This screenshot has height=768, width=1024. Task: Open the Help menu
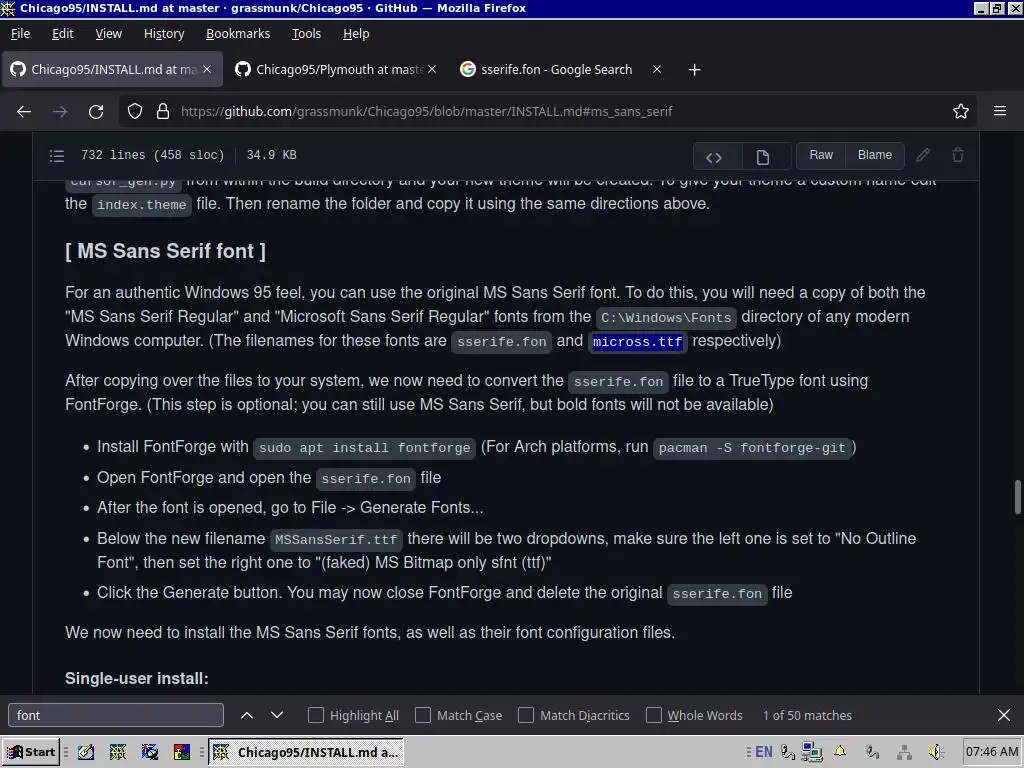(356, 33)
